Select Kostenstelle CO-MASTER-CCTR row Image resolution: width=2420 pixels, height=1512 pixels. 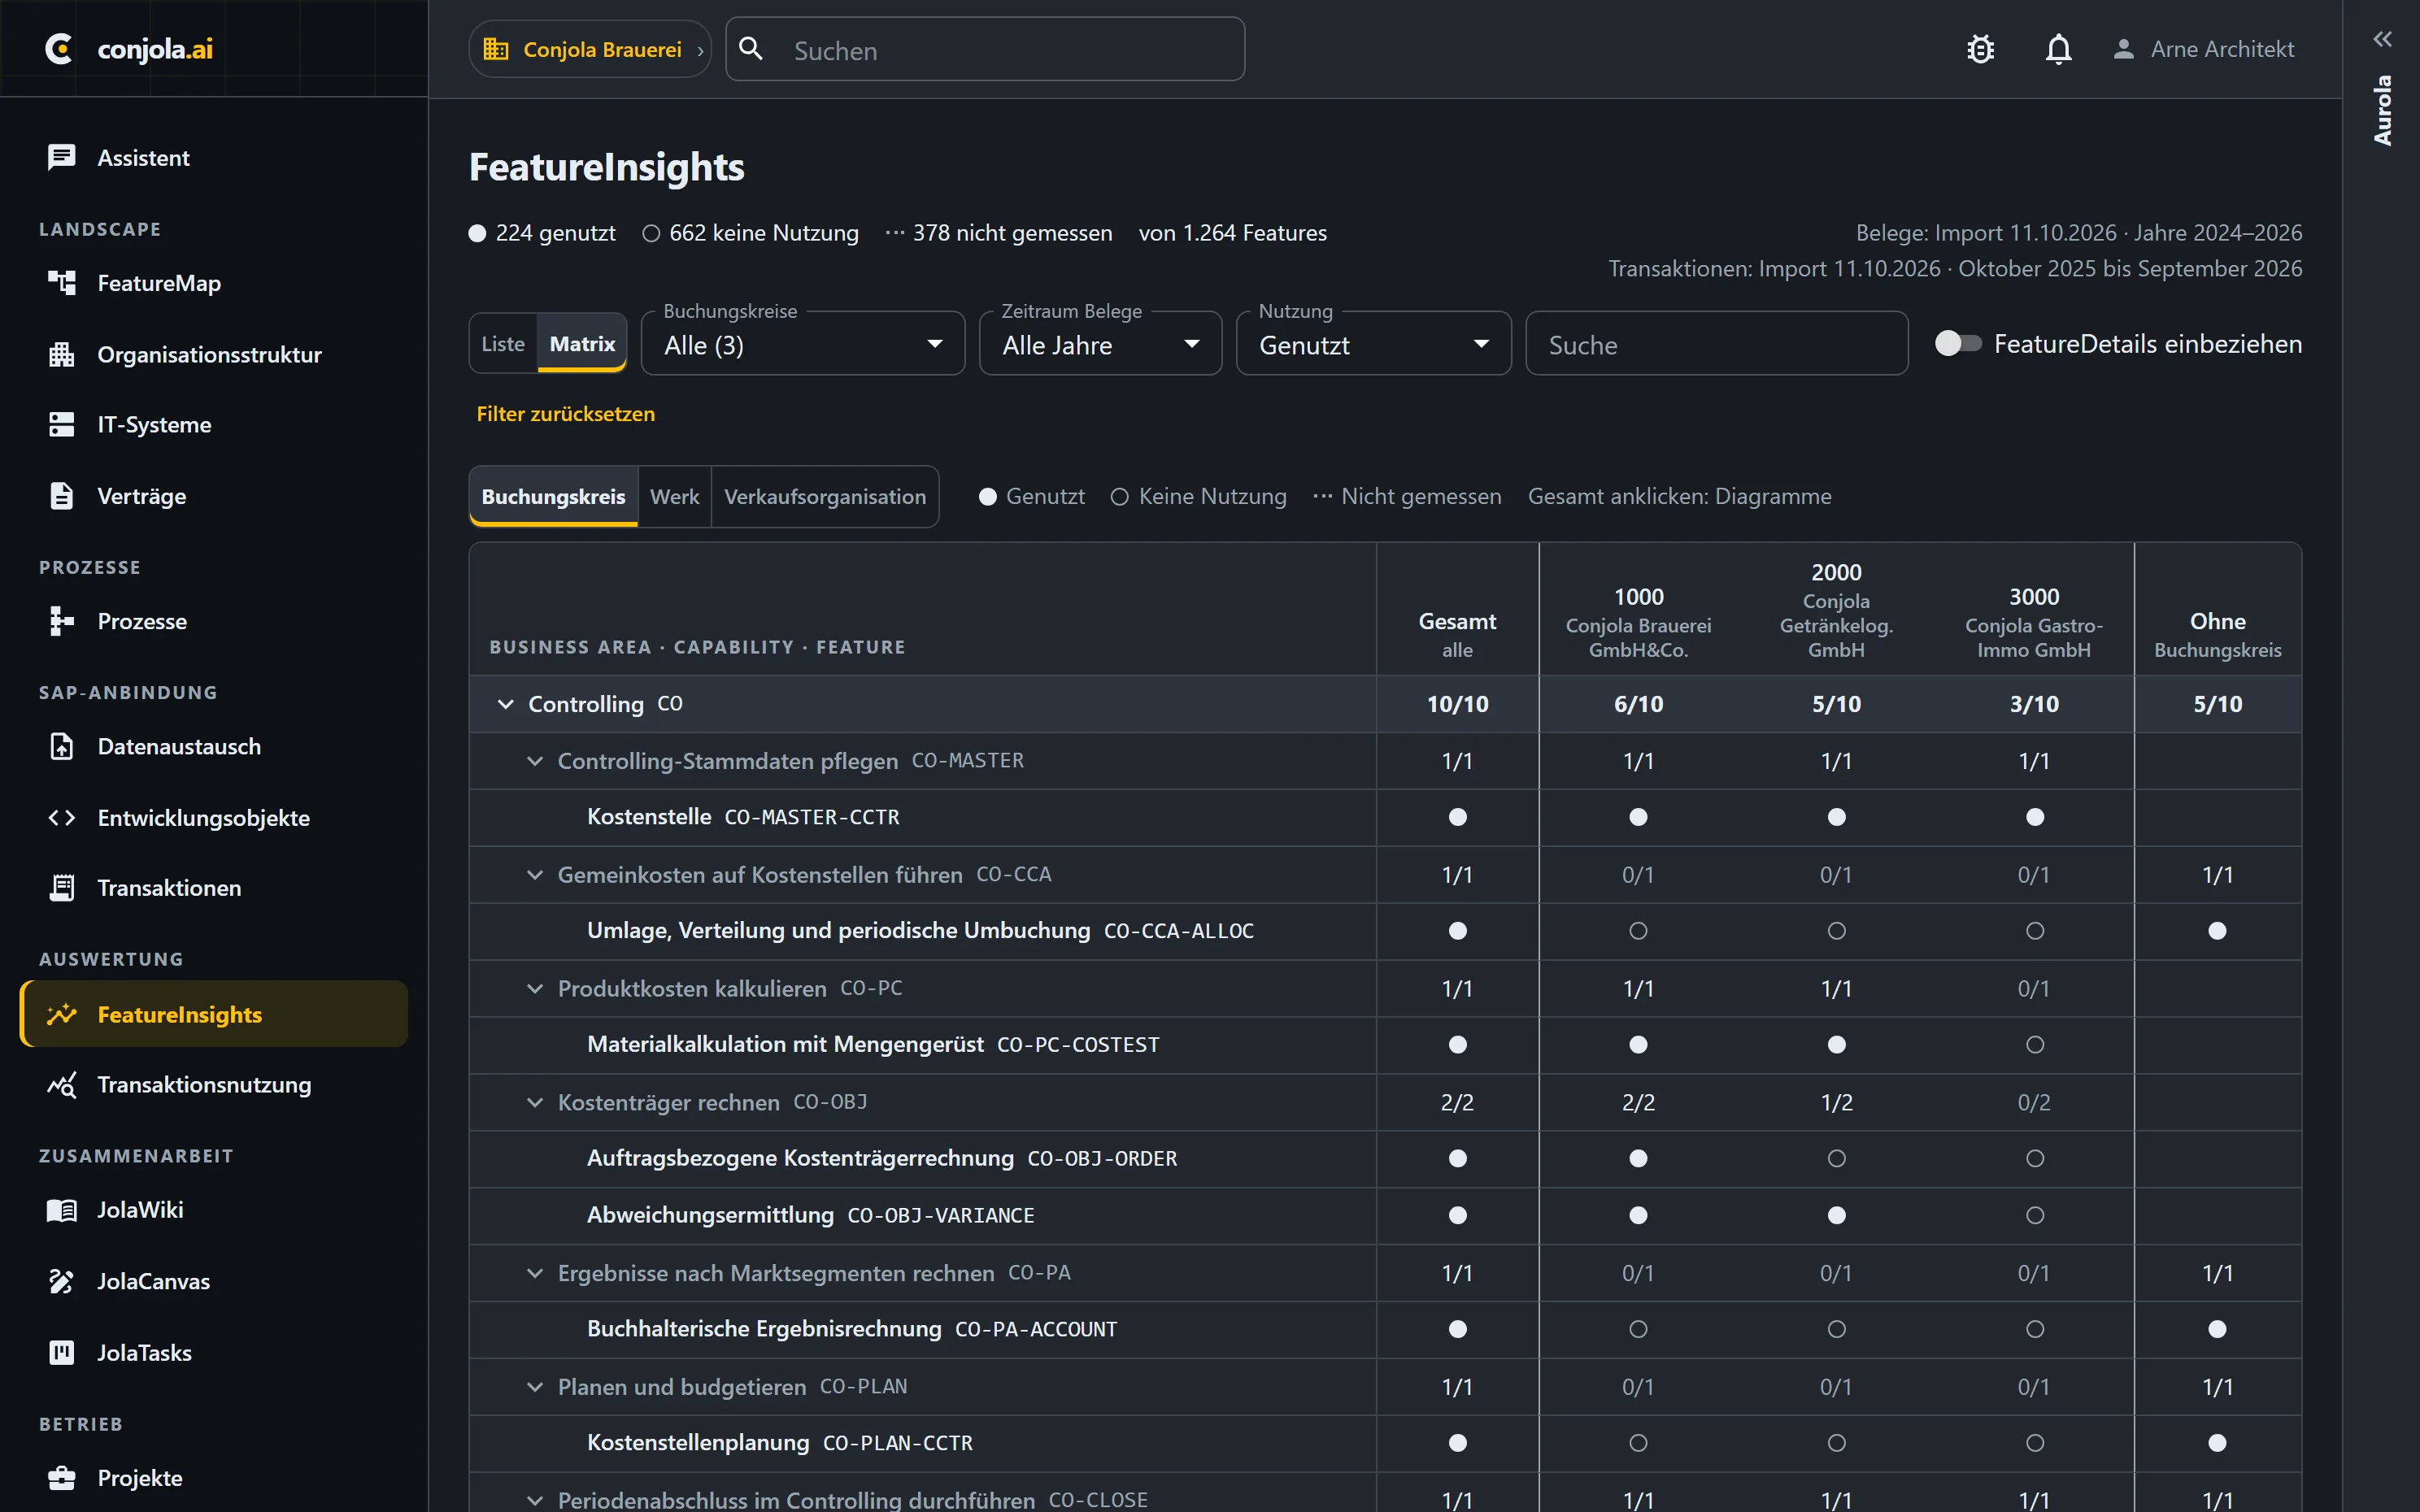(1385, 817)
